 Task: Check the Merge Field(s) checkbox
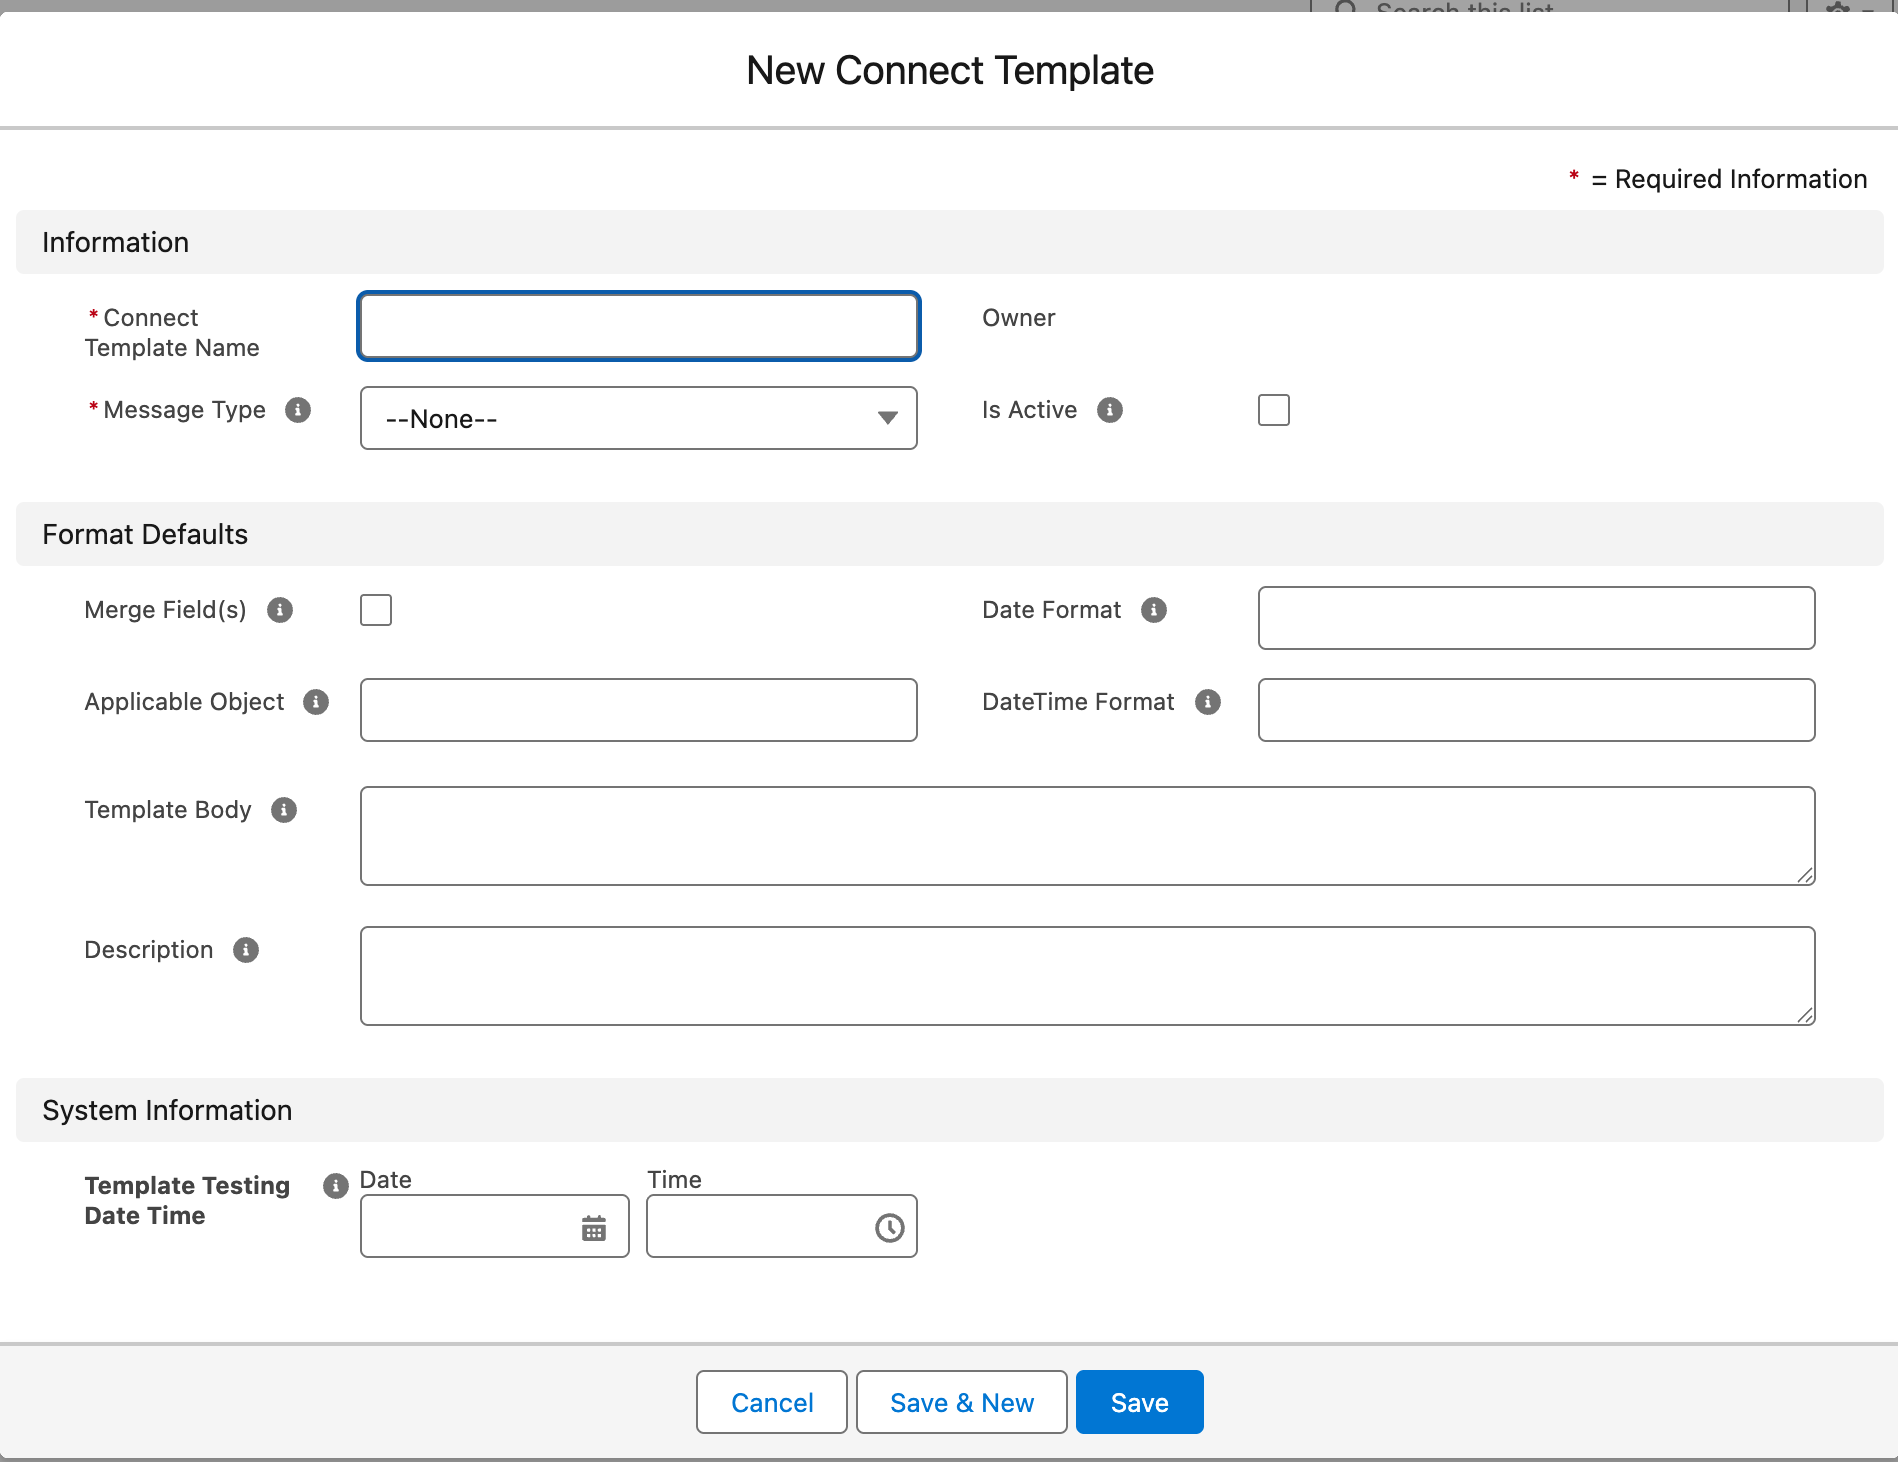coord(376,610)
